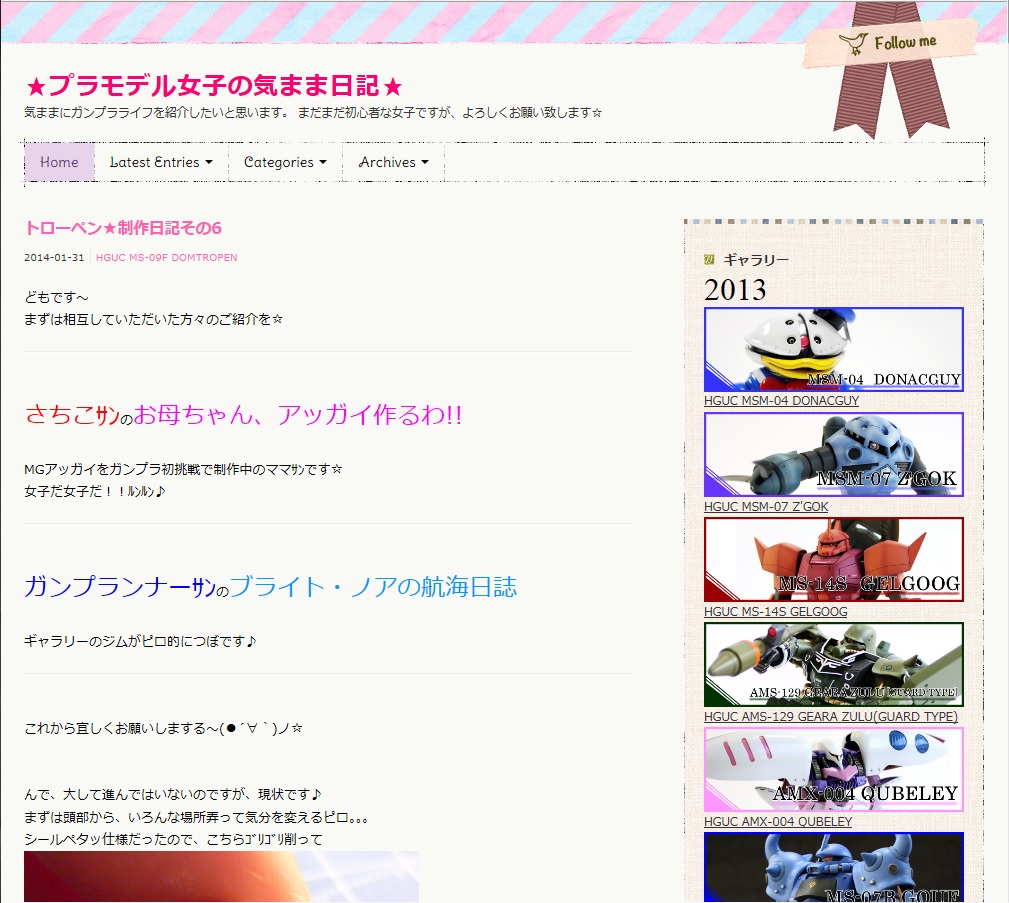Expand the Archives dropdown menu
This screenshot has width=1009, height=903.
[x=393, y=162]
